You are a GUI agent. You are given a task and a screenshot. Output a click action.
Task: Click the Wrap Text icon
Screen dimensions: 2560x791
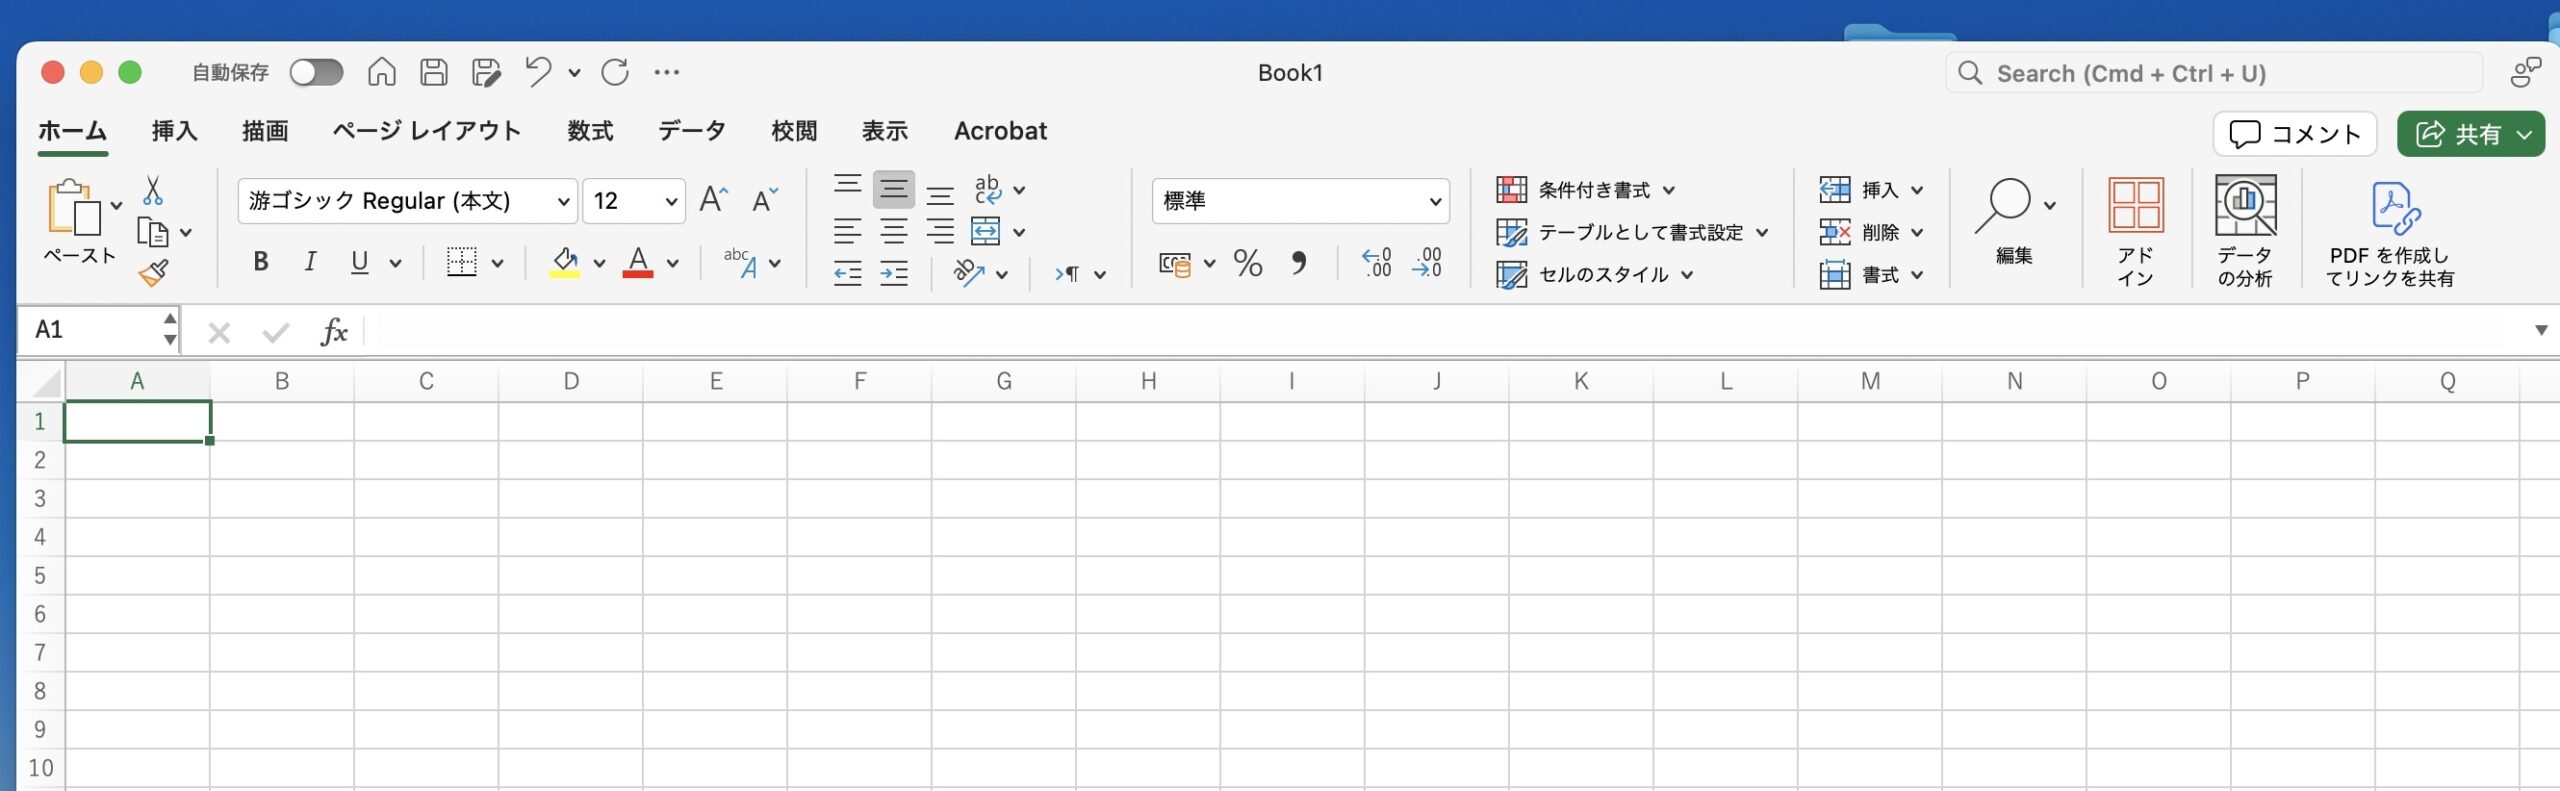(988, 189)
